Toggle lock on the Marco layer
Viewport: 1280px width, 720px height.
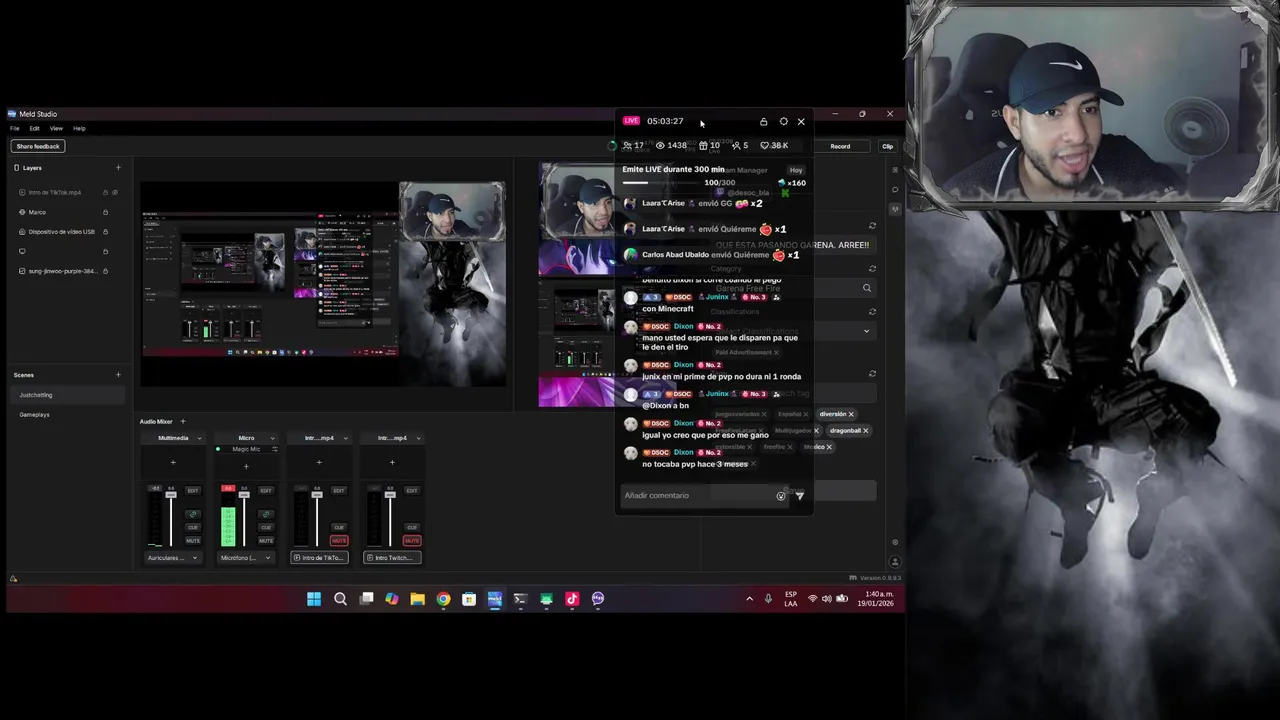(x=105, y=212)
